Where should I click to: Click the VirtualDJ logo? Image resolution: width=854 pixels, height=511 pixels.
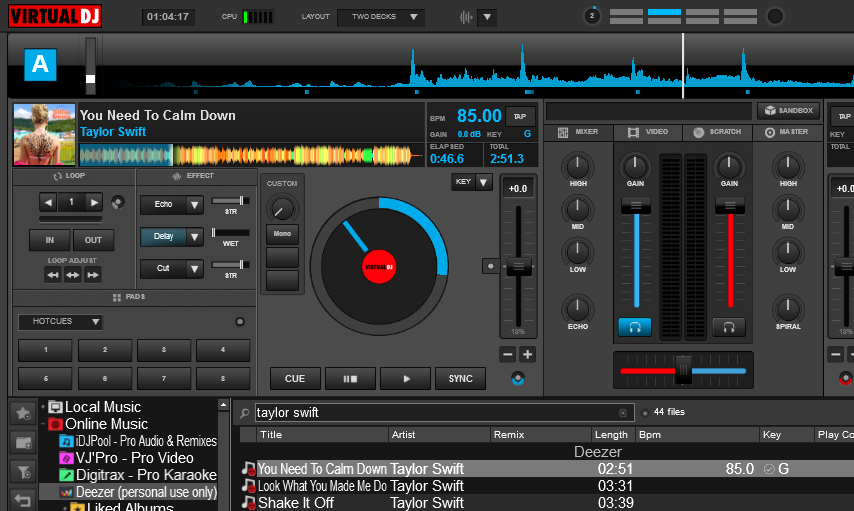55,16
